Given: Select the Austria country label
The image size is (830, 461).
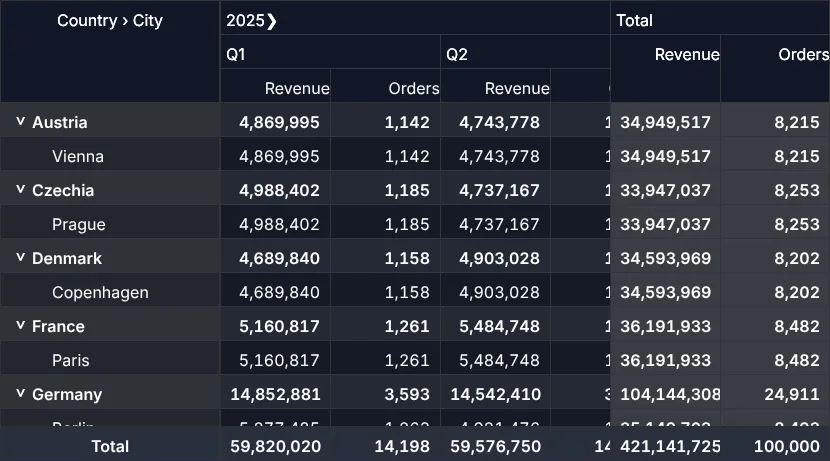Looking at the screenshot, I should 59,122.
